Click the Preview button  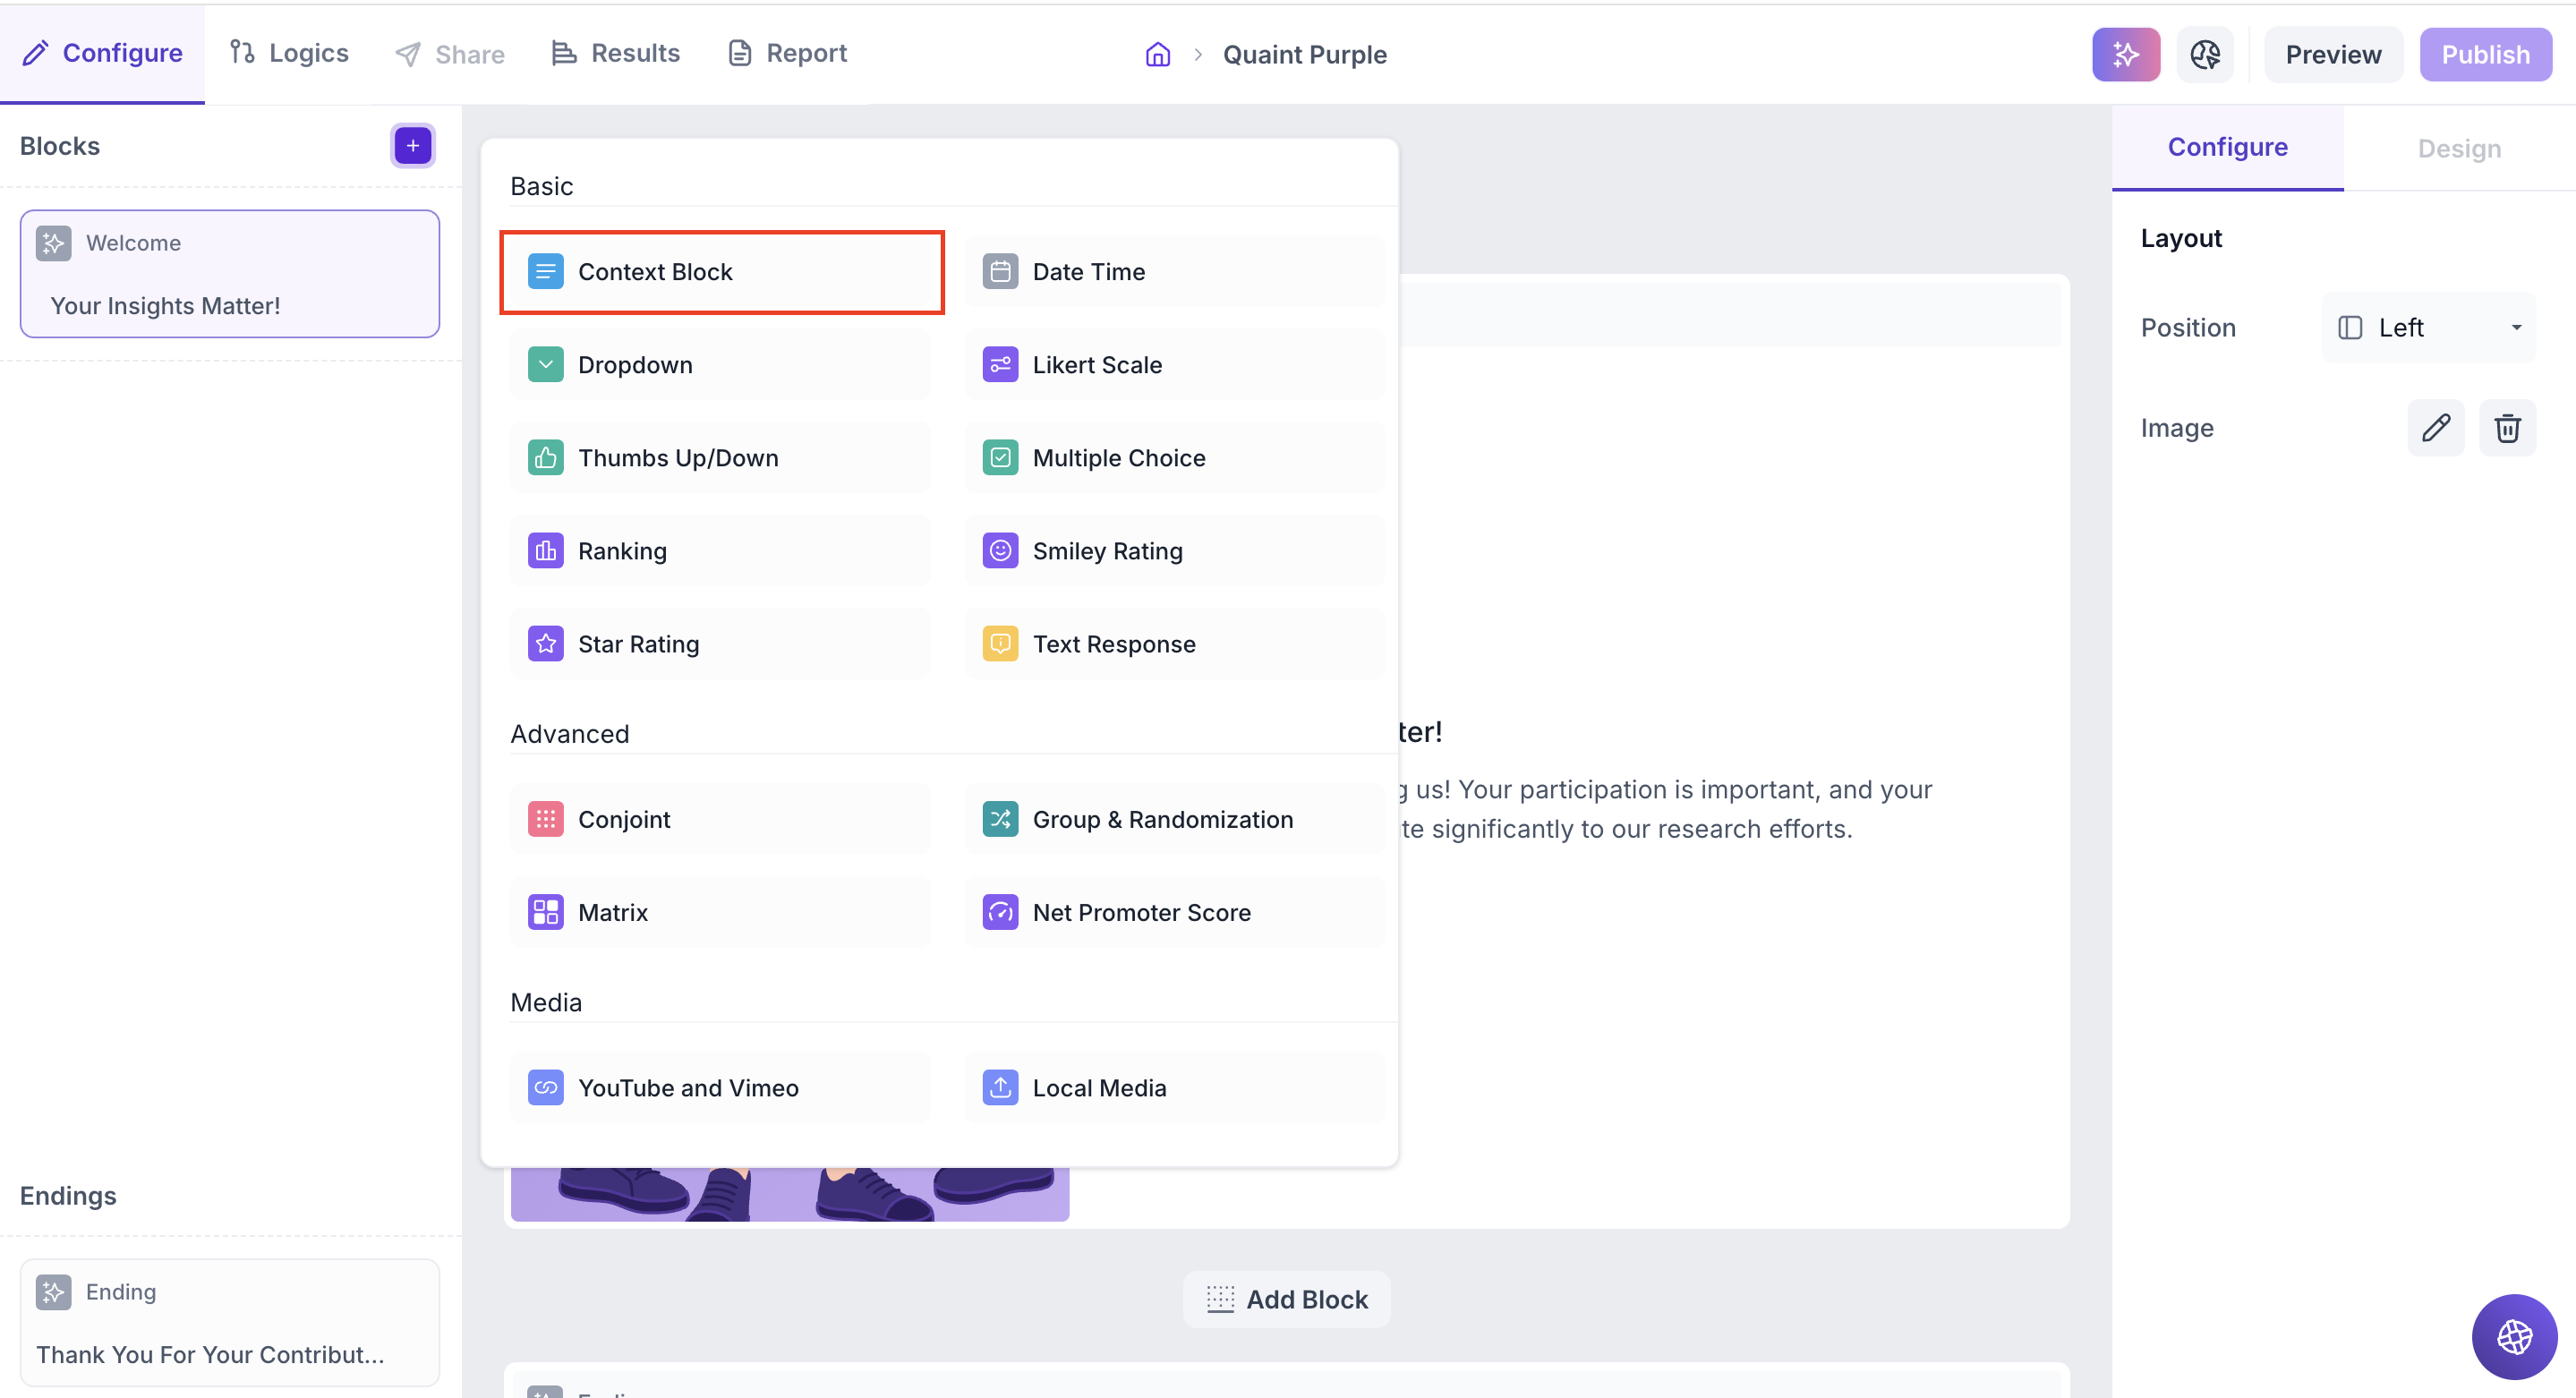coord(2332,54)
